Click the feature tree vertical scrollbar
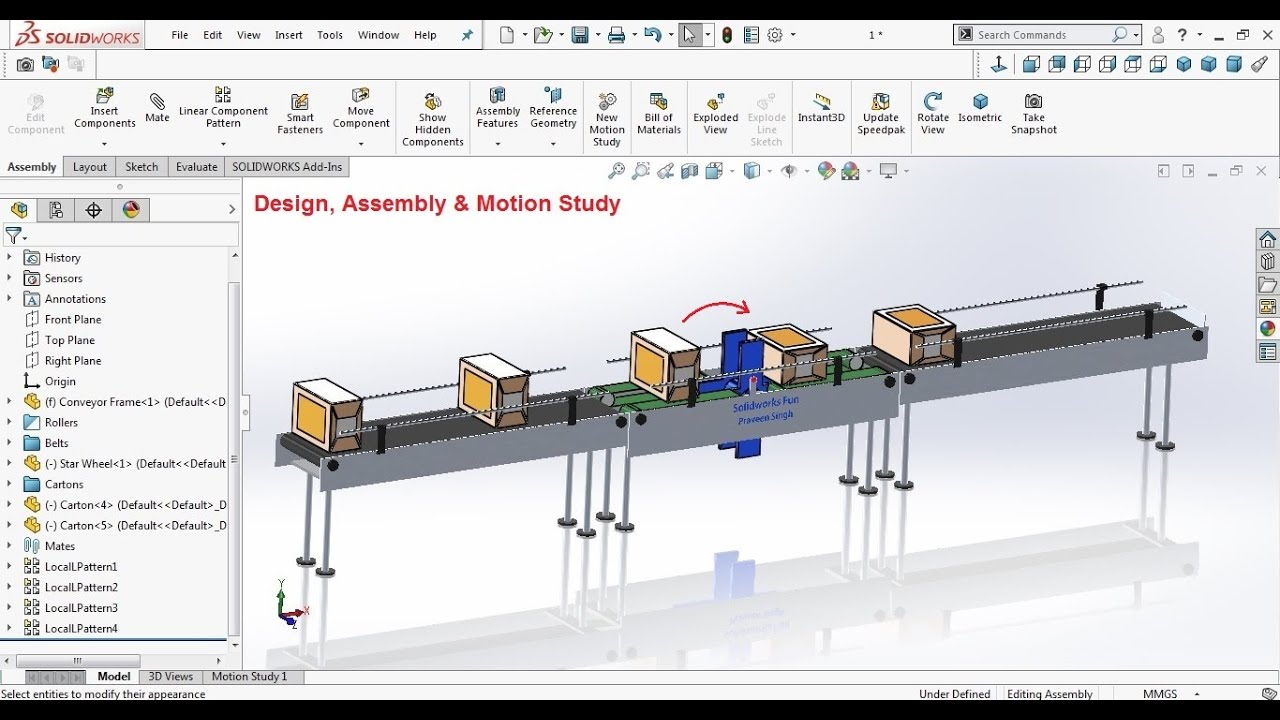1280x720 pixels. pyautogui.click(x=234, y=459)
